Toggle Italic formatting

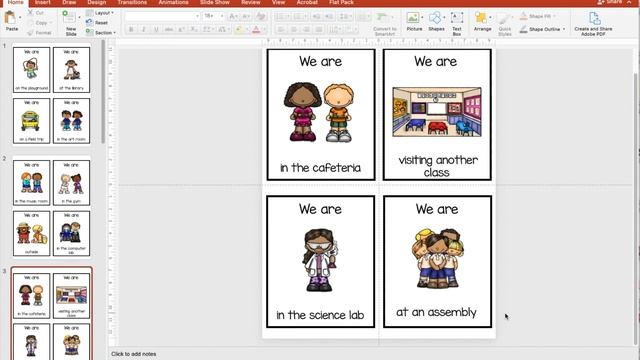click(143, 29)
